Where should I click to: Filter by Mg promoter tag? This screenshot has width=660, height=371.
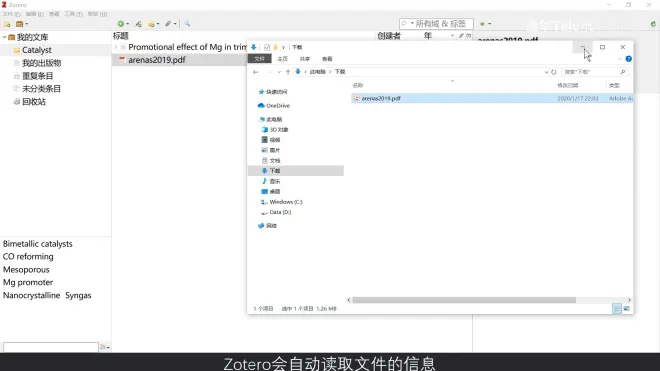click(x=28, y=282)
